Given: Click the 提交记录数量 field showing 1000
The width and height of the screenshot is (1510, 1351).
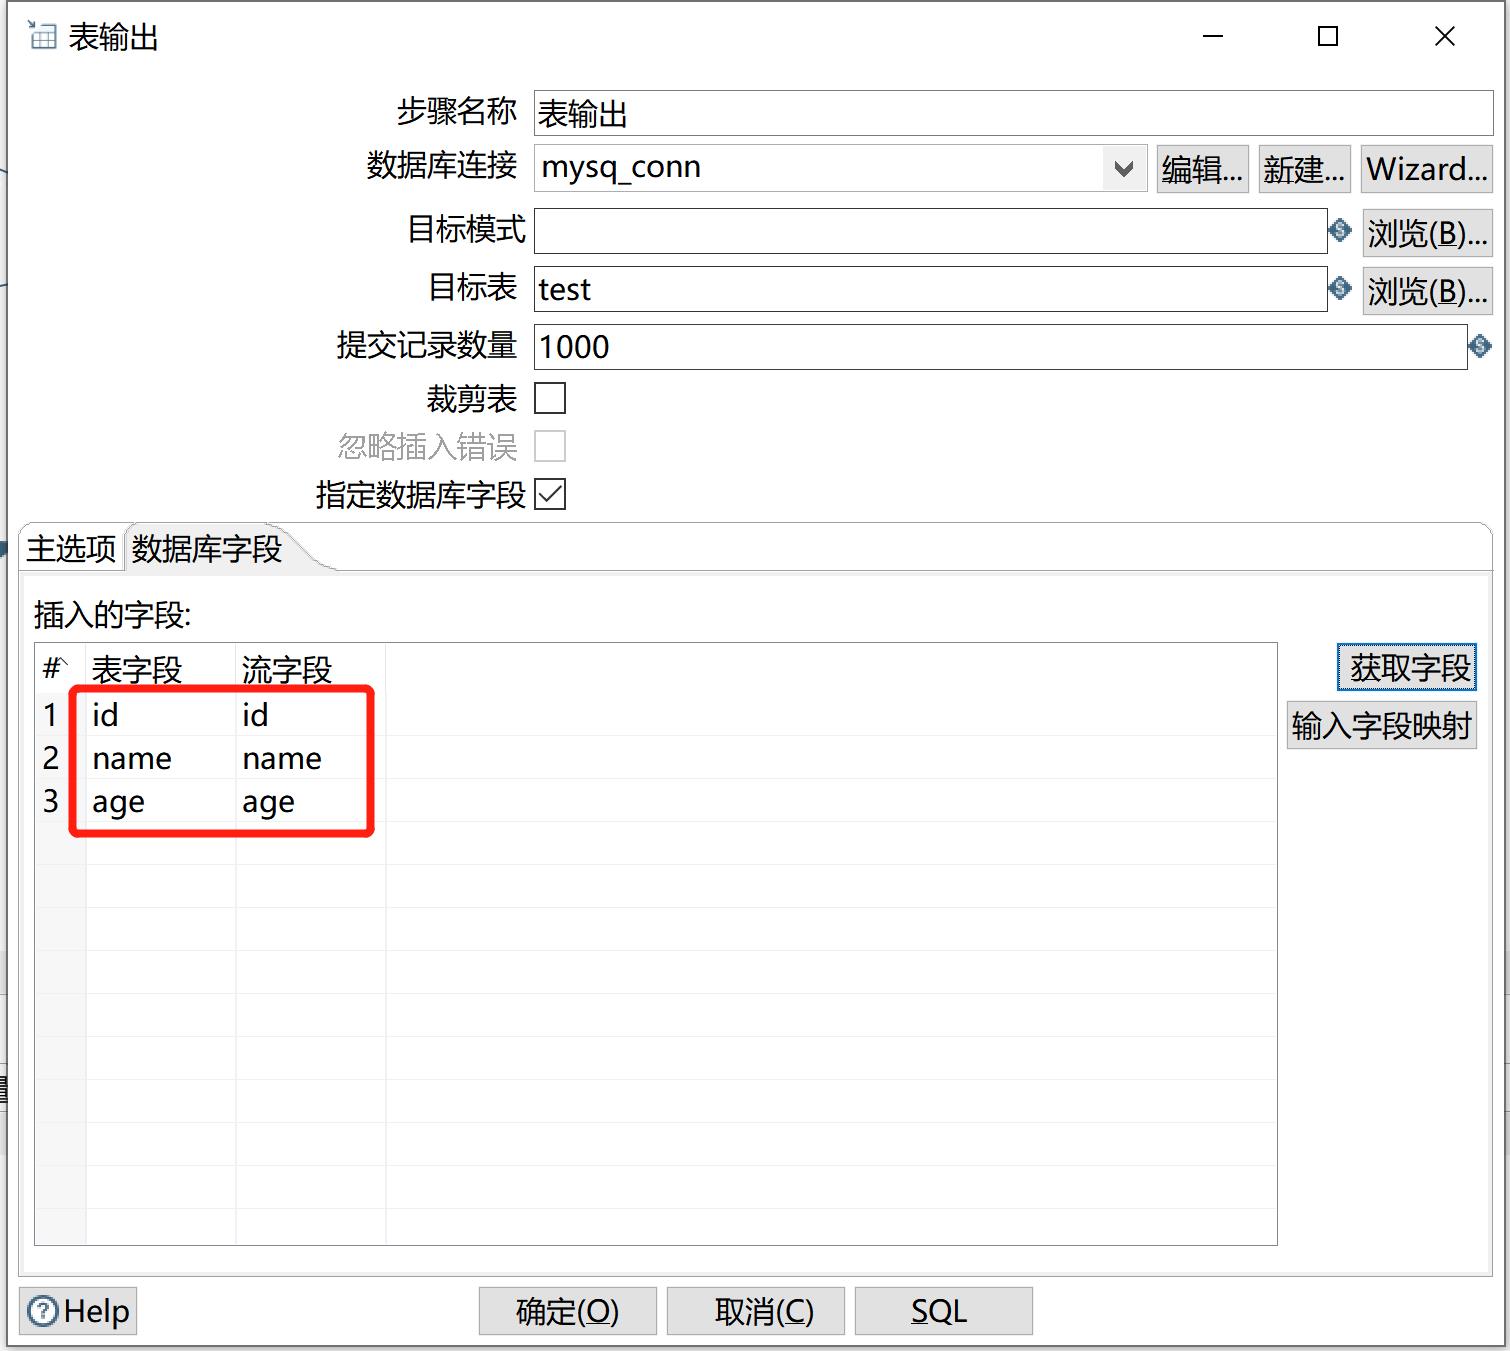Looking at the screenshot, I should (x=1001, y=347).
